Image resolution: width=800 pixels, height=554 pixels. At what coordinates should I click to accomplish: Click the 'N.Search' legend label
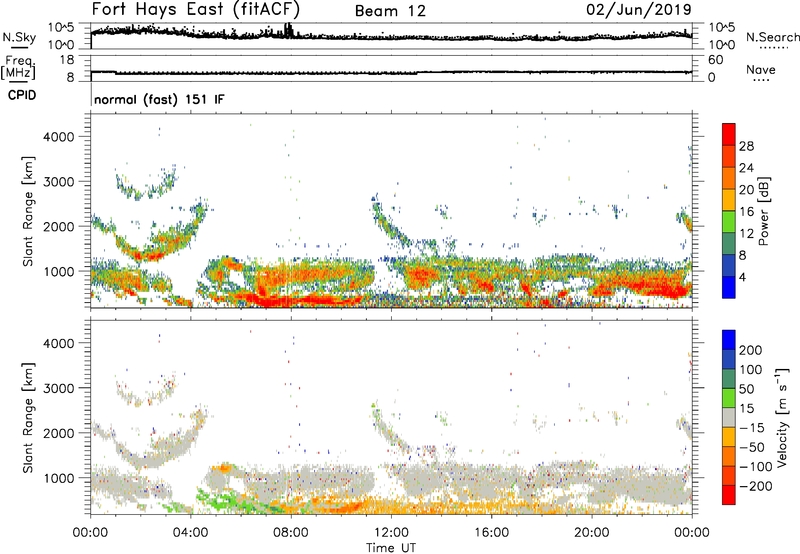pyautogui.click(x=772, y=37)
